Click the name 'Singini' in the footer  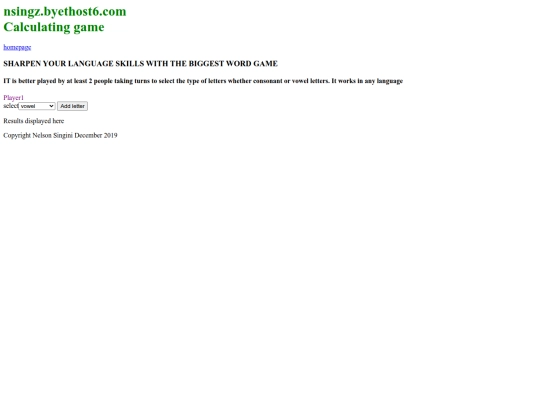click(63, 135)
